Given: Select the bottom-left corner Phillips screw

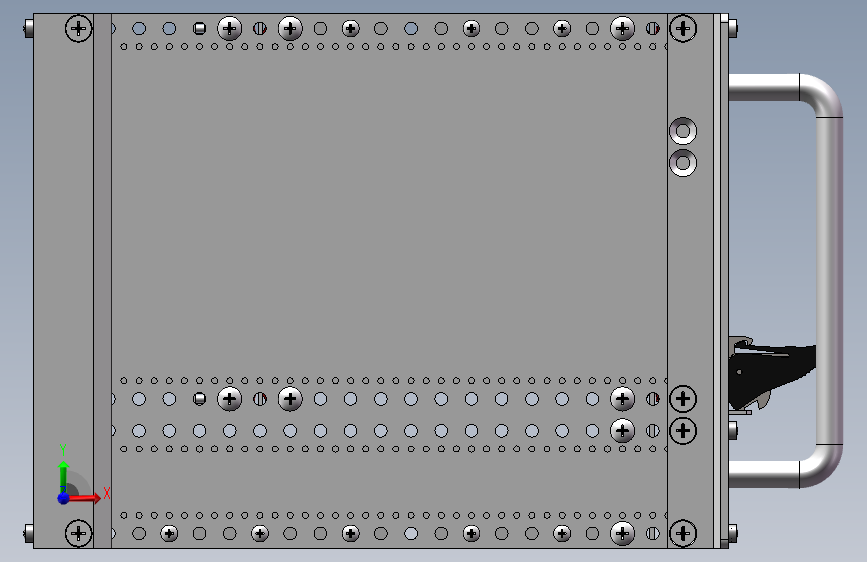Looking at the screenshot, I should pos(79,533).
